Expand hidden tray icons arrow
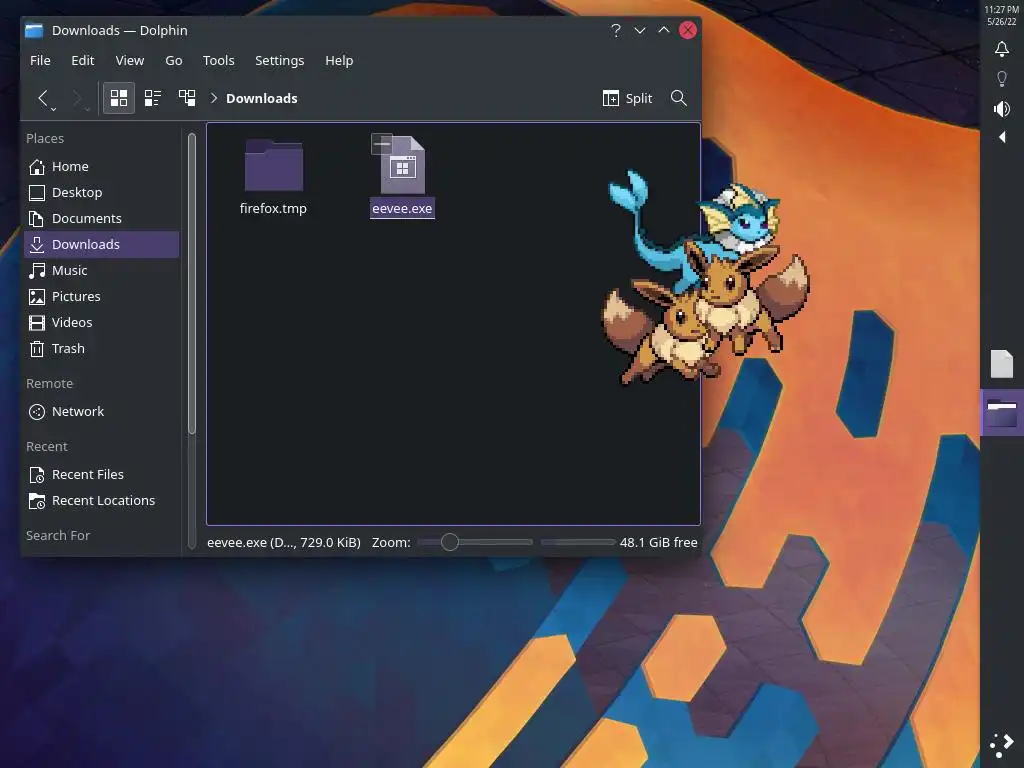Screen dimensions: 1024x768 1002,137
